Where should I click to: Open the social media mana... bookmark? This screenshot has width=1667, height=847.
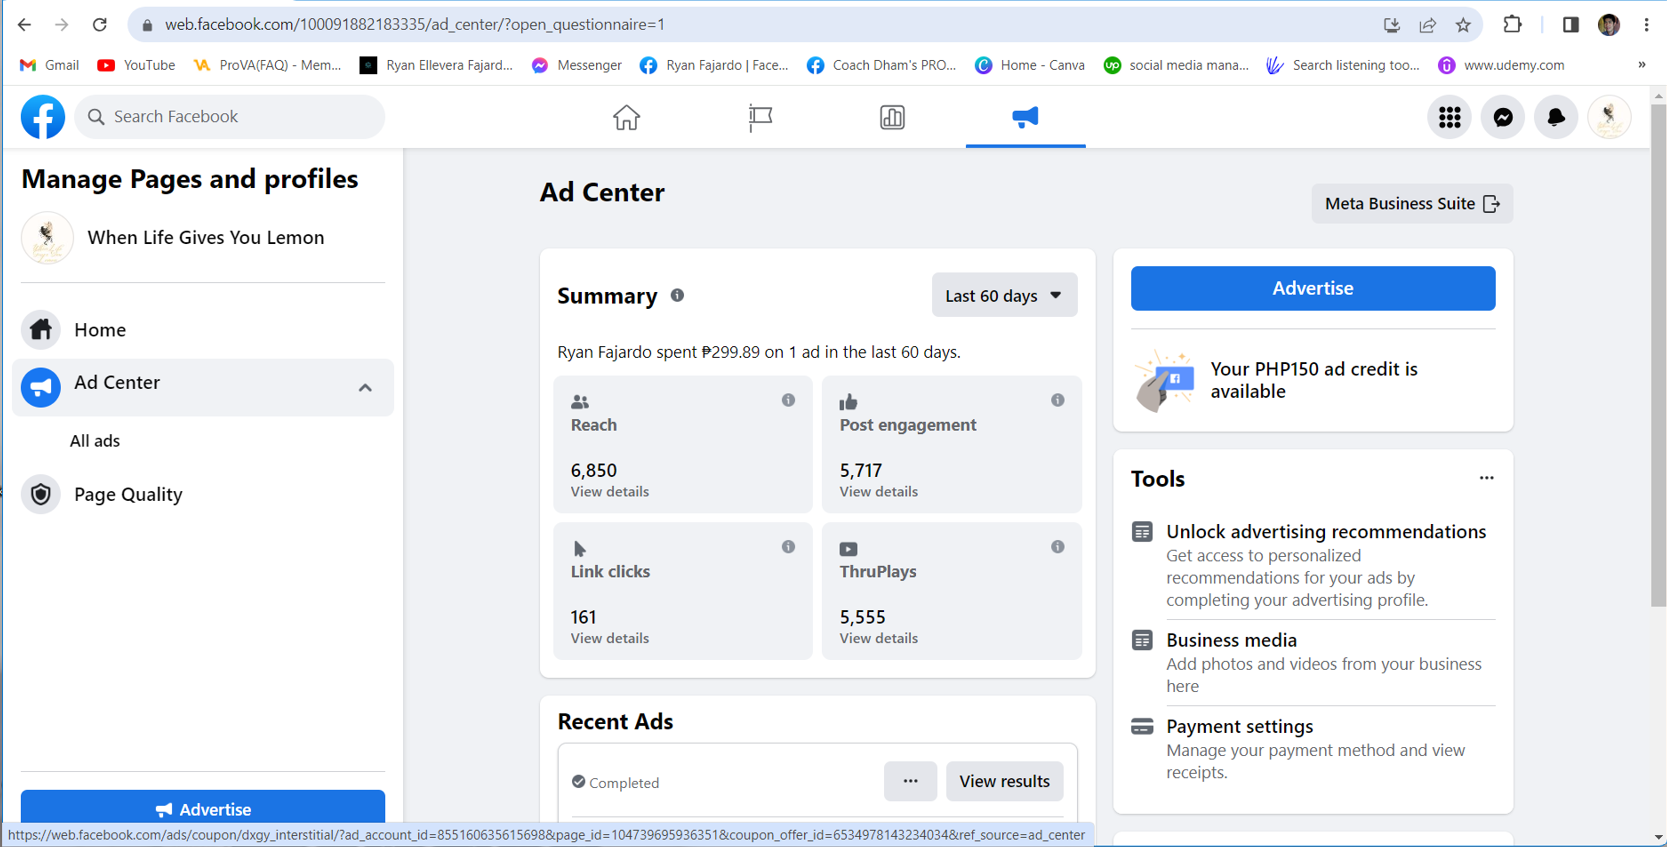1177,65
